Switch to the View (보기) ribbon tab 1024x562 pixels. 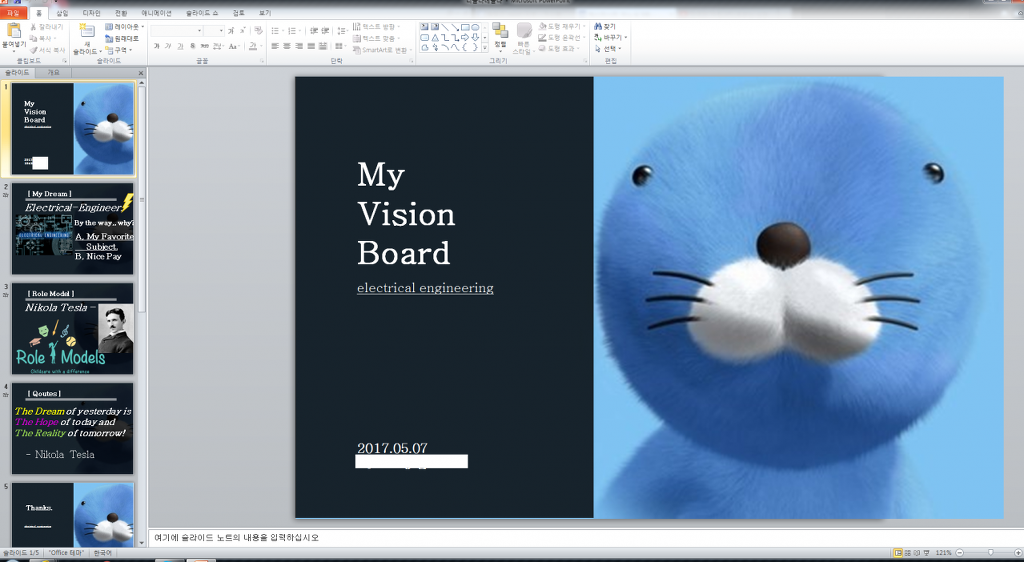(x=264, y=12)
